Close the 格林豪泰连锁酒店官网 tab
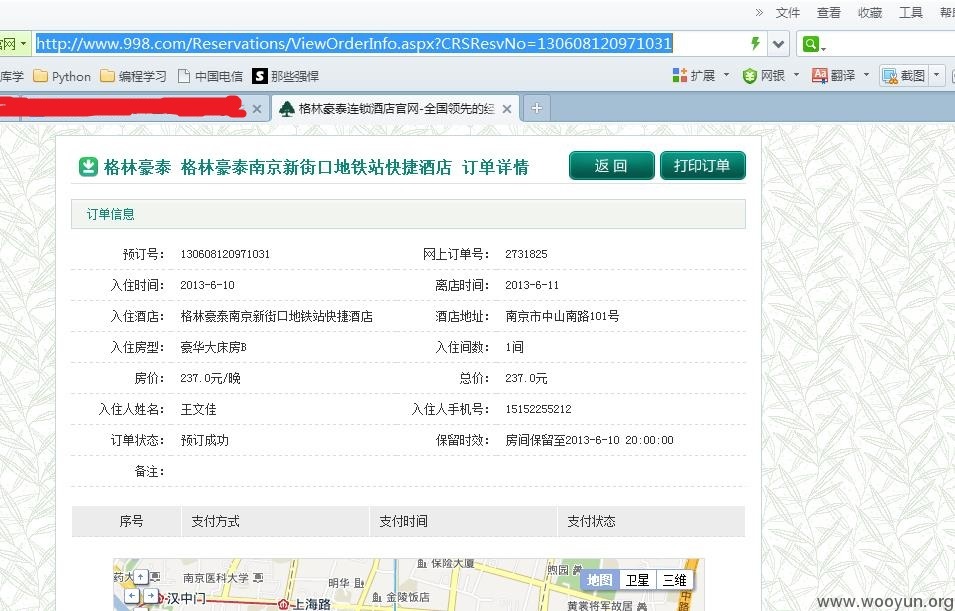This screenshot has width=955, height=611. point(507,109)
